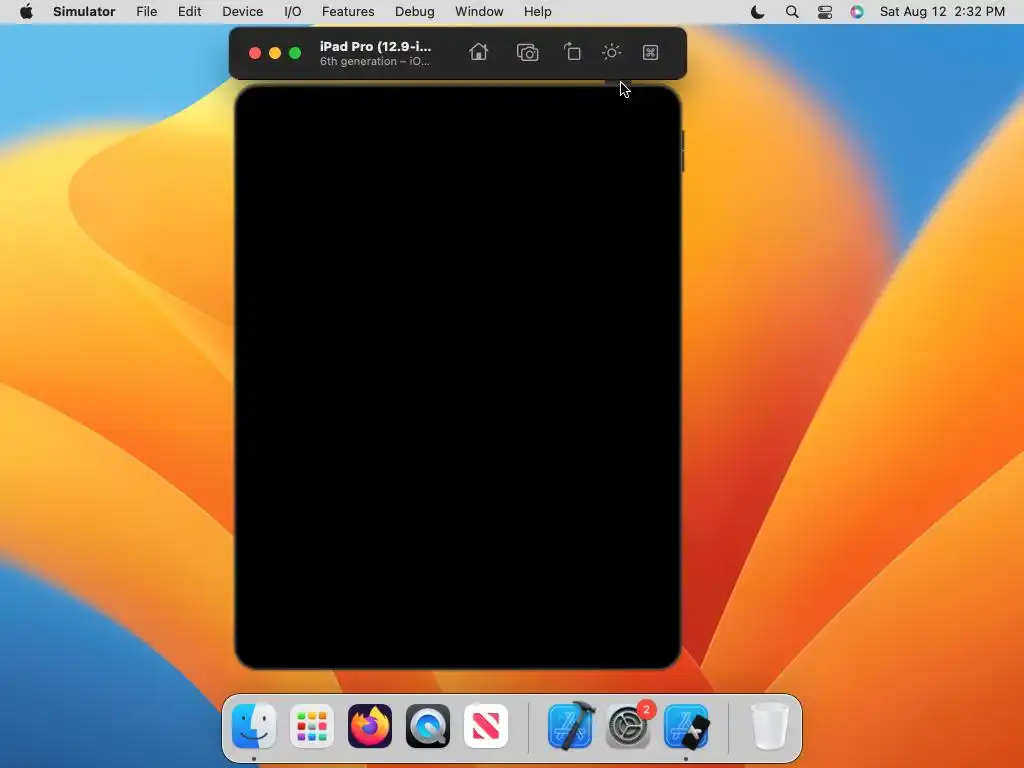Open the File menu

point(146,12)
